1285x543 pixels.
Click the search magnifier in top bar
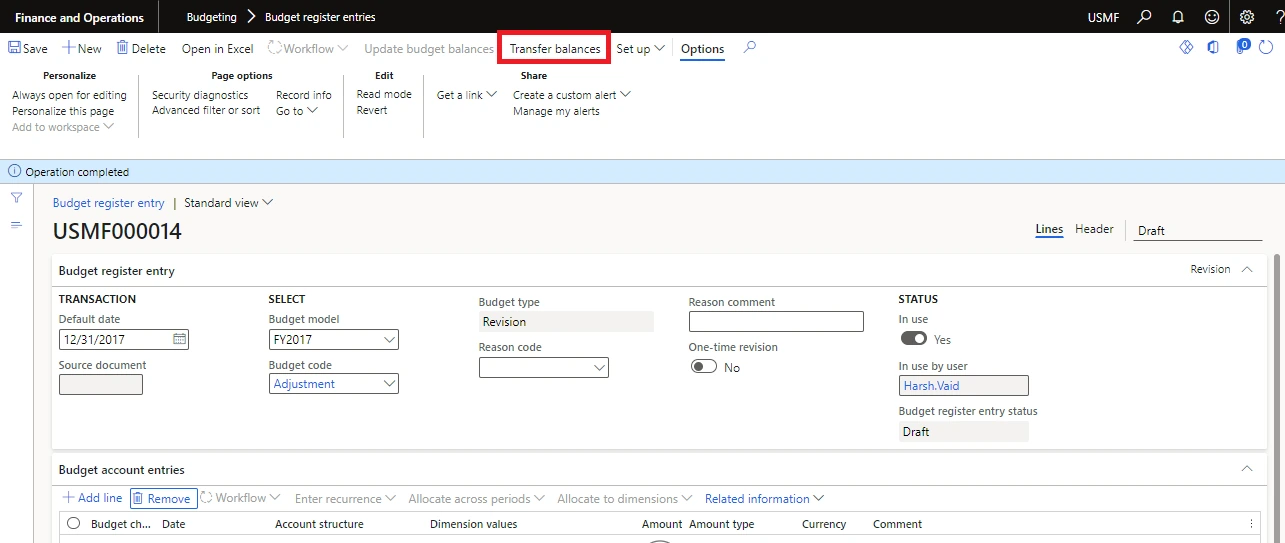tap(1145, 17)
